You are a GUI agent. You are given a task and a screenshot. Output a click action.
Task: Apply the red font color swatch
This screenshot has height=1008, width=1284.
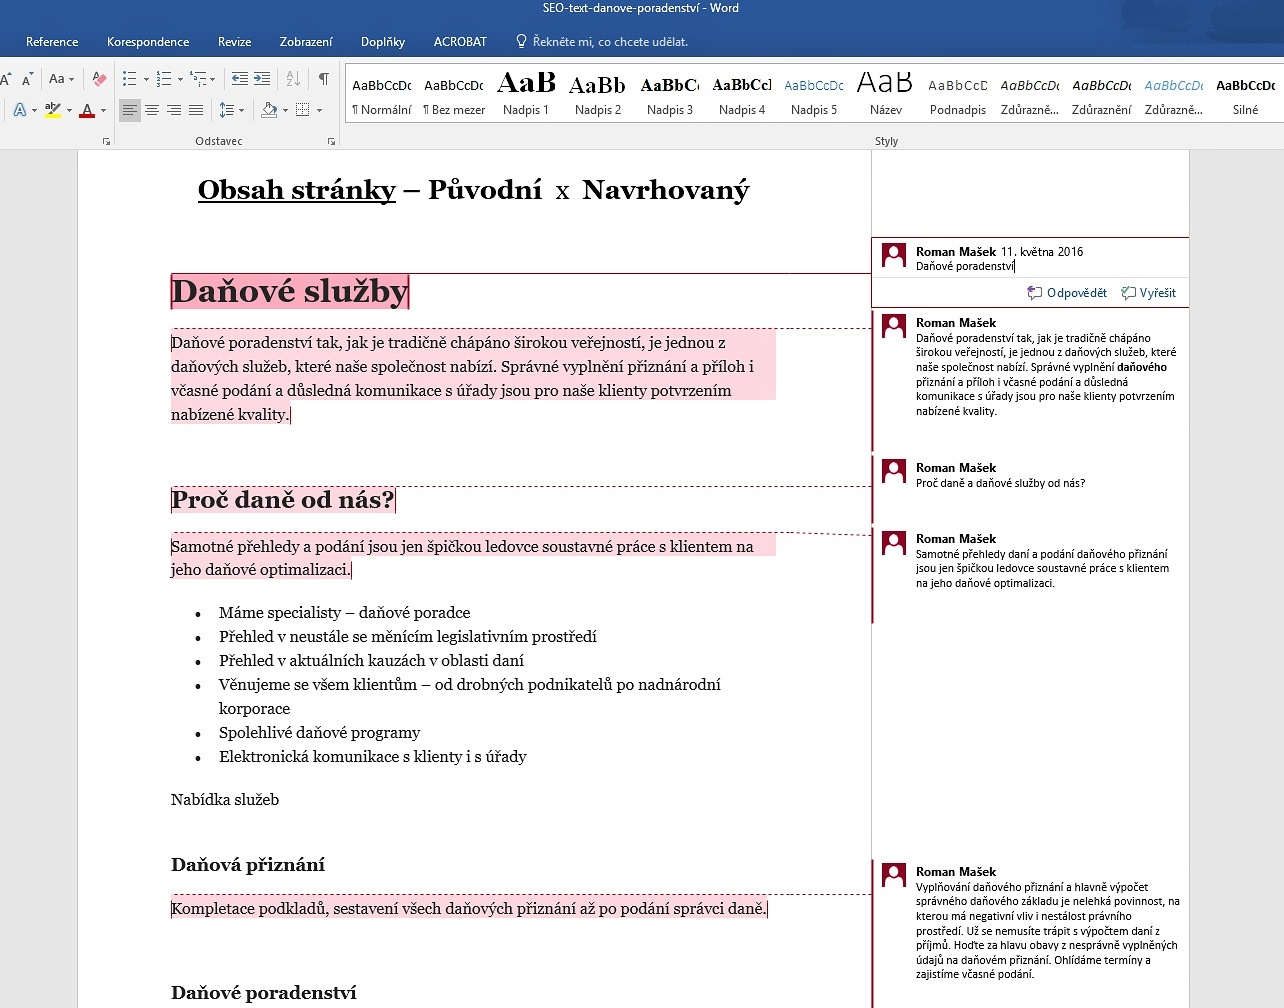pos(87,110)
